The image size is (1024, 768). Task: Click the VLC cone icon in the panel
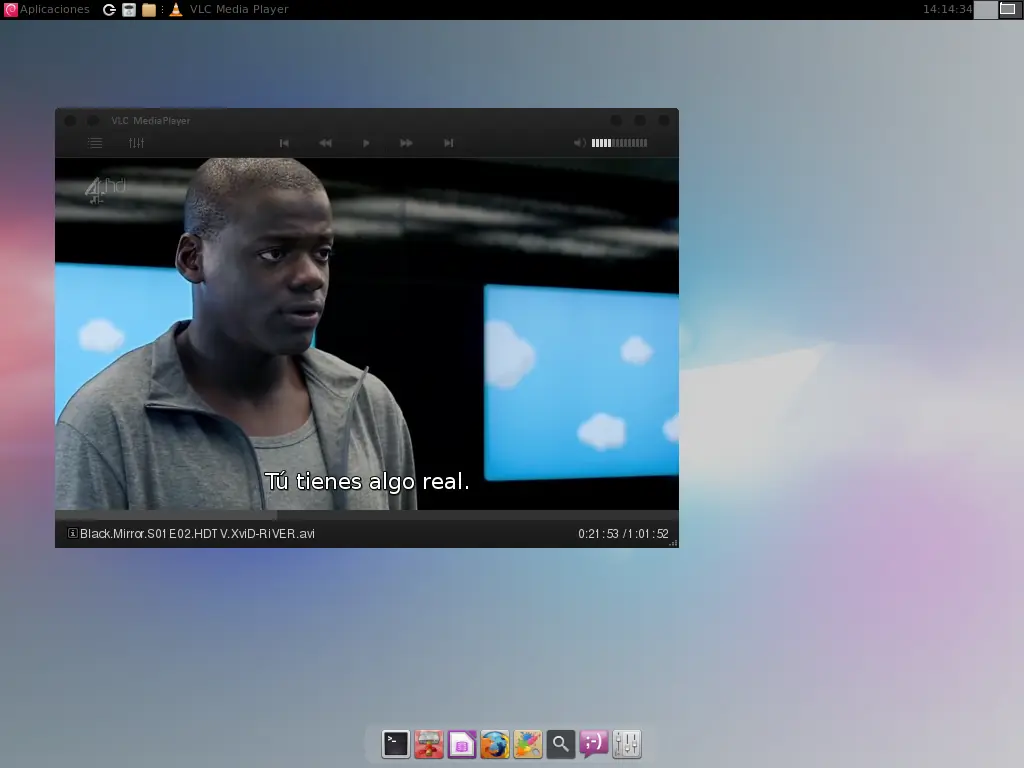click(x=176, y=9)
